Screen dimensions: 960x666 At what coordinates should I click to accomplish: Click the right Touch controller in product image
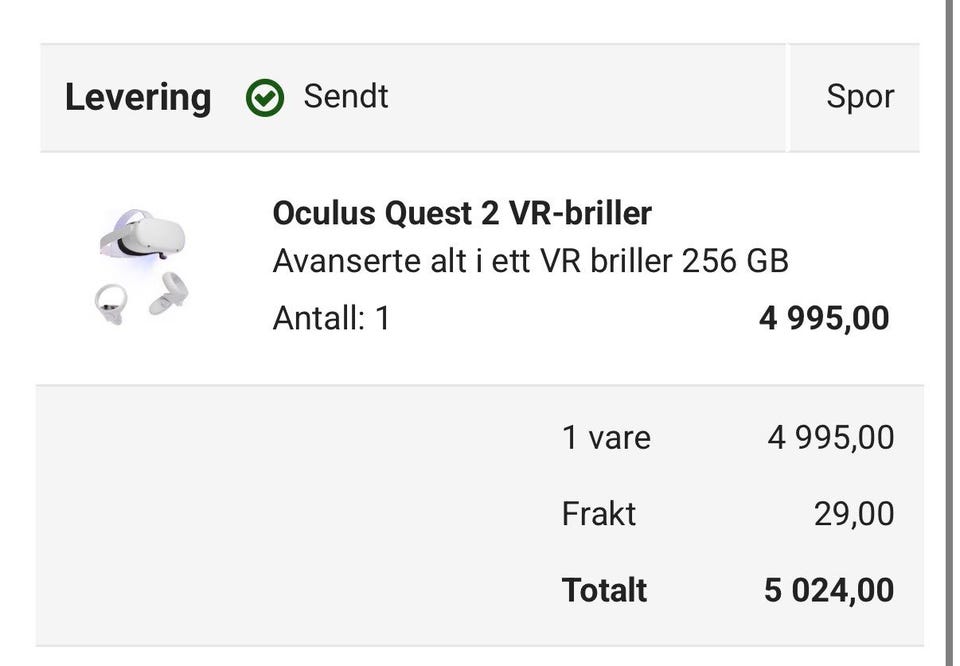click(169, 294)
